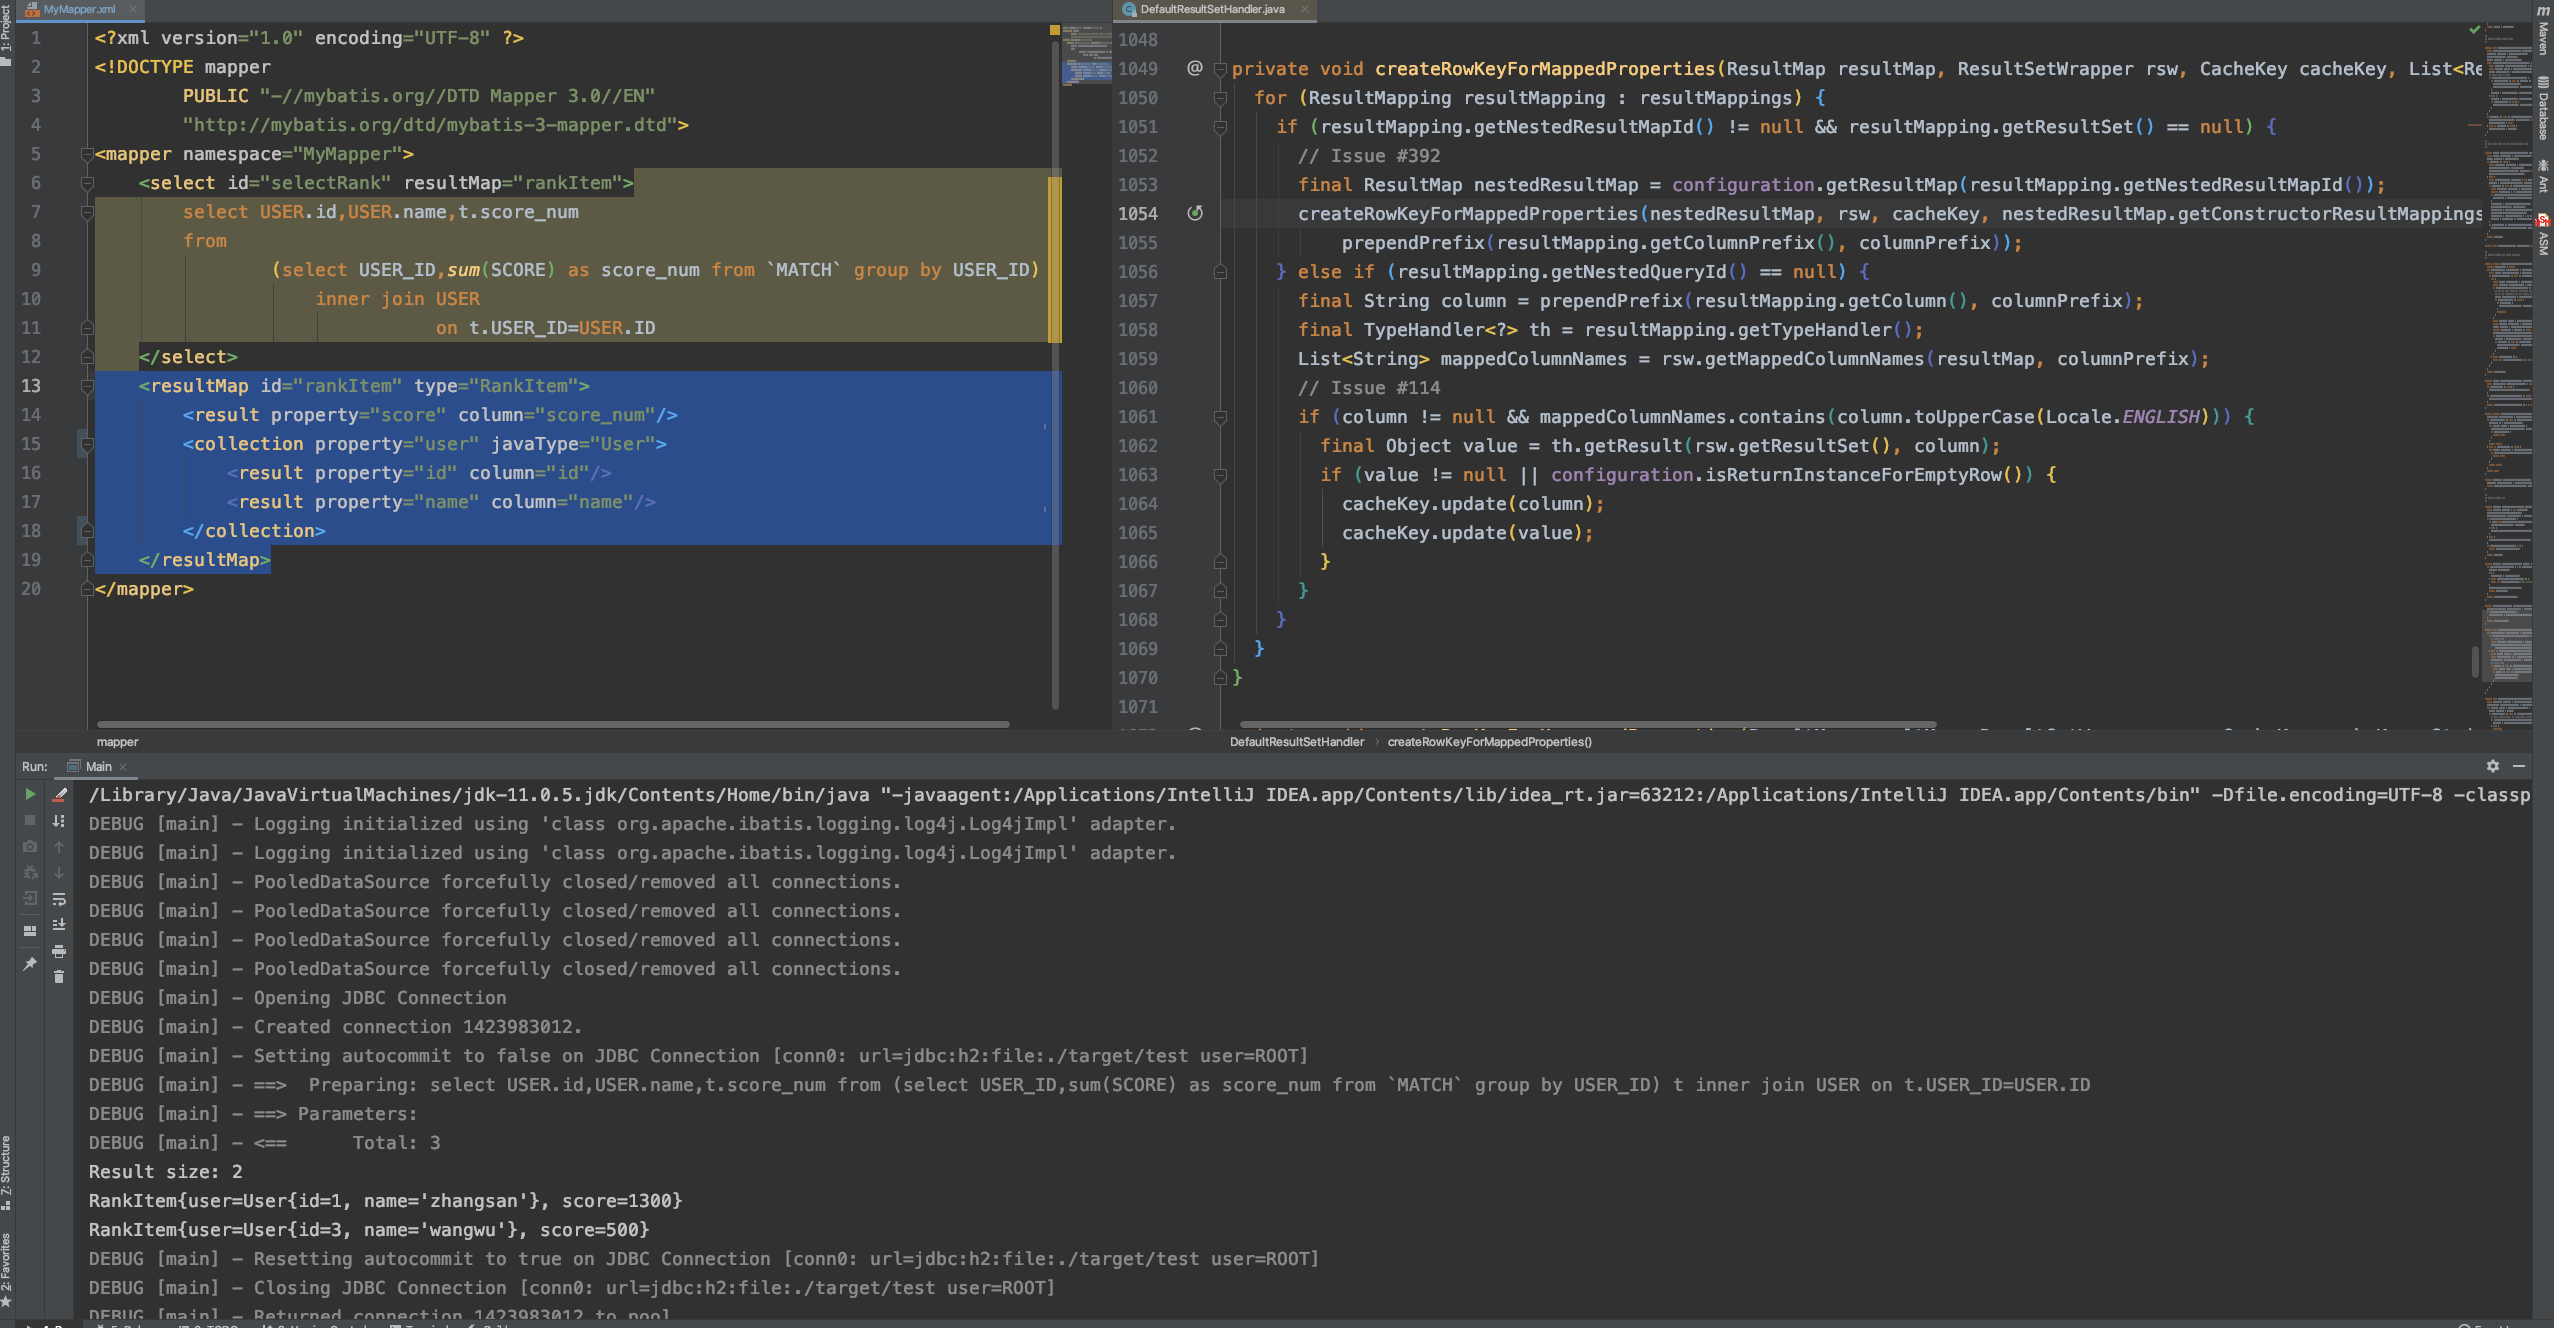Screen dimensions: 2554x1328
Task: Collapse the collection fold on line 15
Action: point(87,444)
